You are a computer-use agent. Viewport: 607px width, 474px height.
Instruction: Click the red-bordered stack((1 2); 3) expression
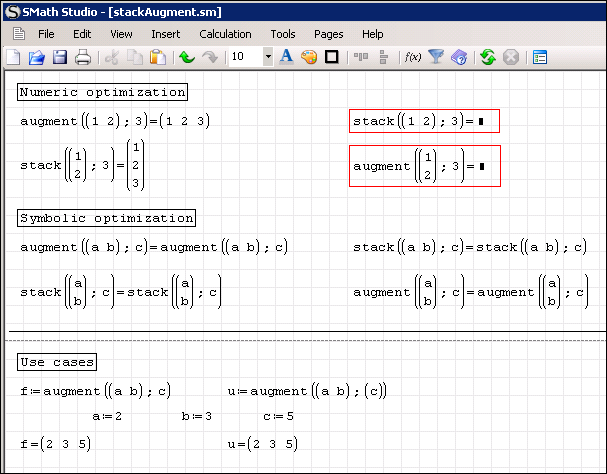(423, 122)
